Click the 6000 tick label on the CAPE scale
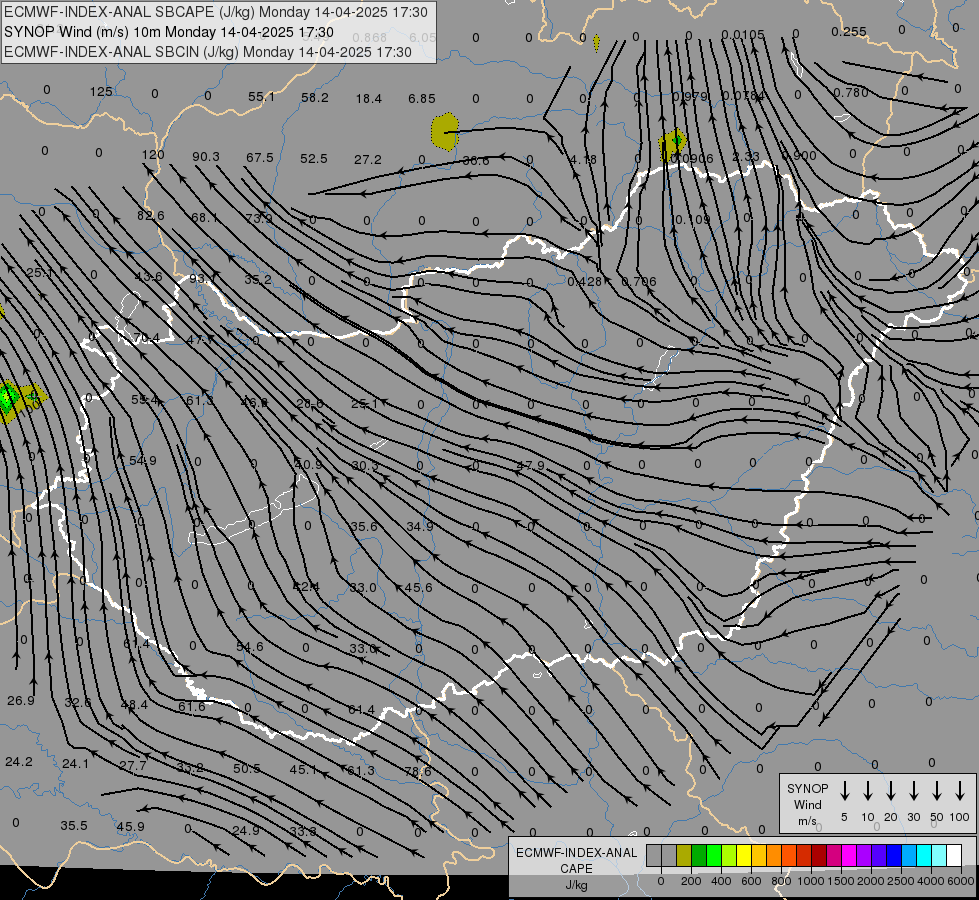 point(962,881)
